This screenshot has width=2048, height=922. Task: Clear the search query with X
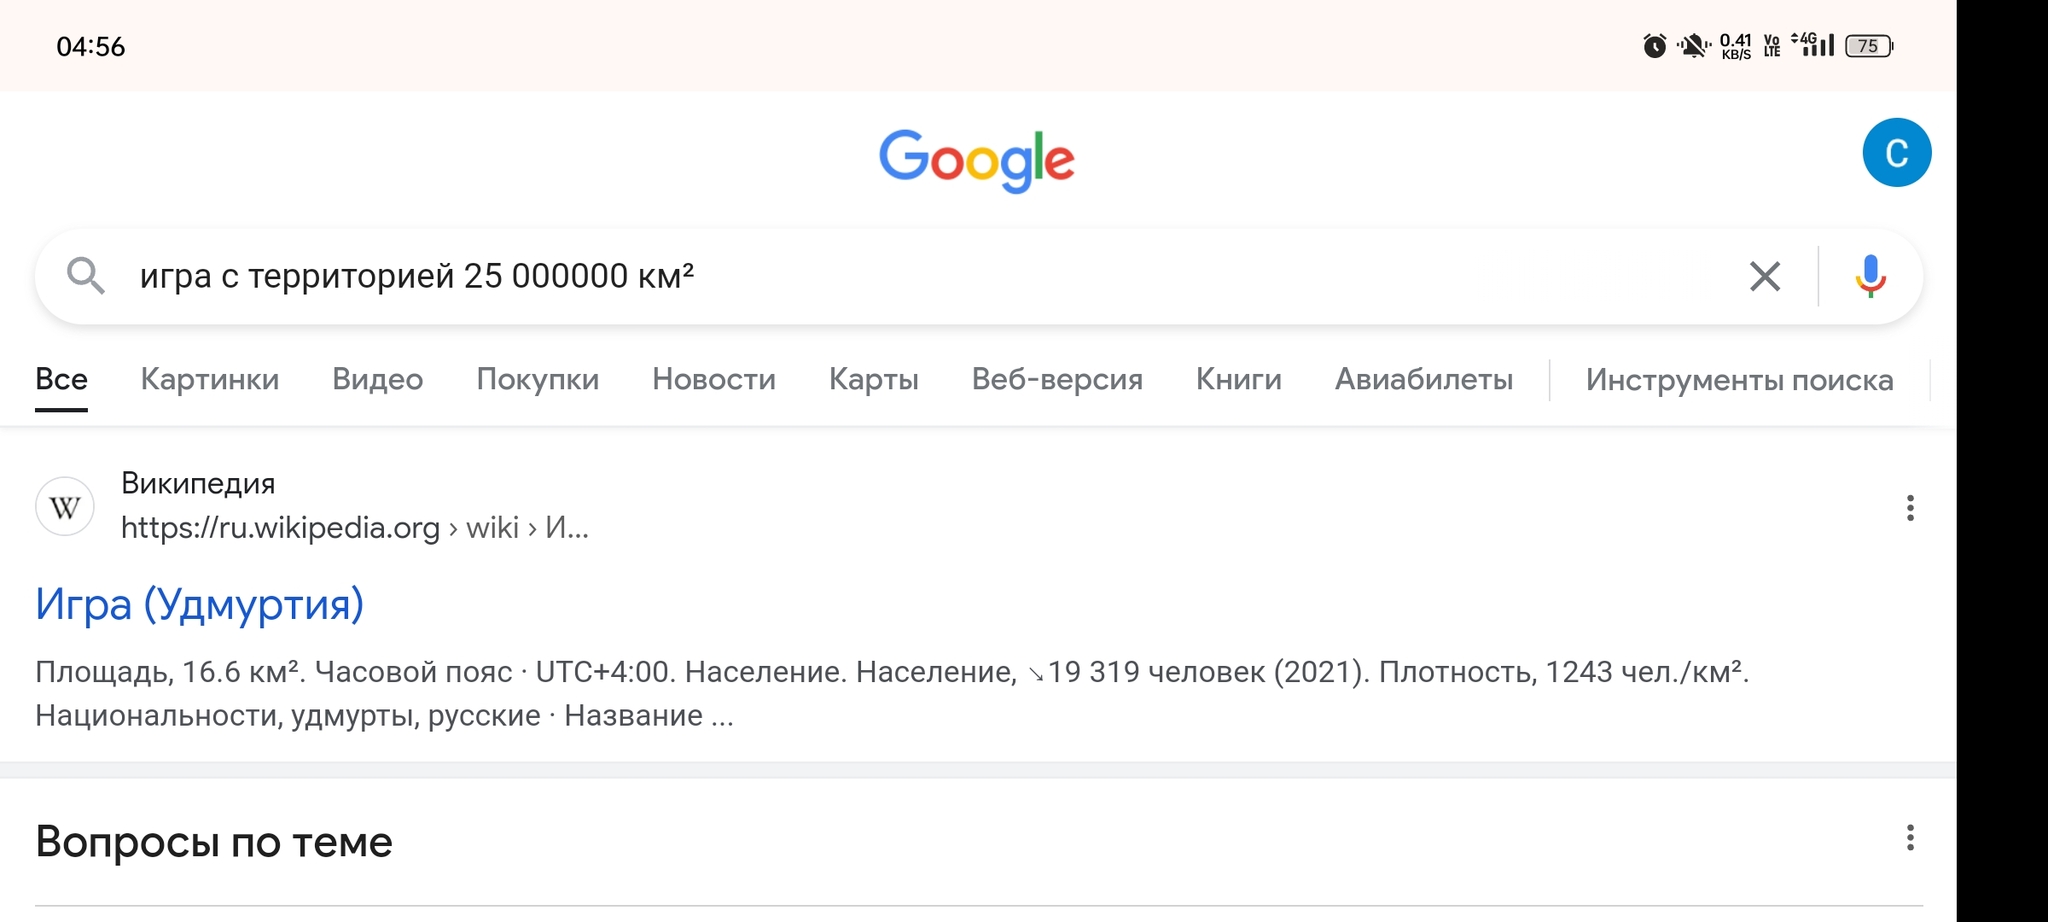pos(1765,276)
